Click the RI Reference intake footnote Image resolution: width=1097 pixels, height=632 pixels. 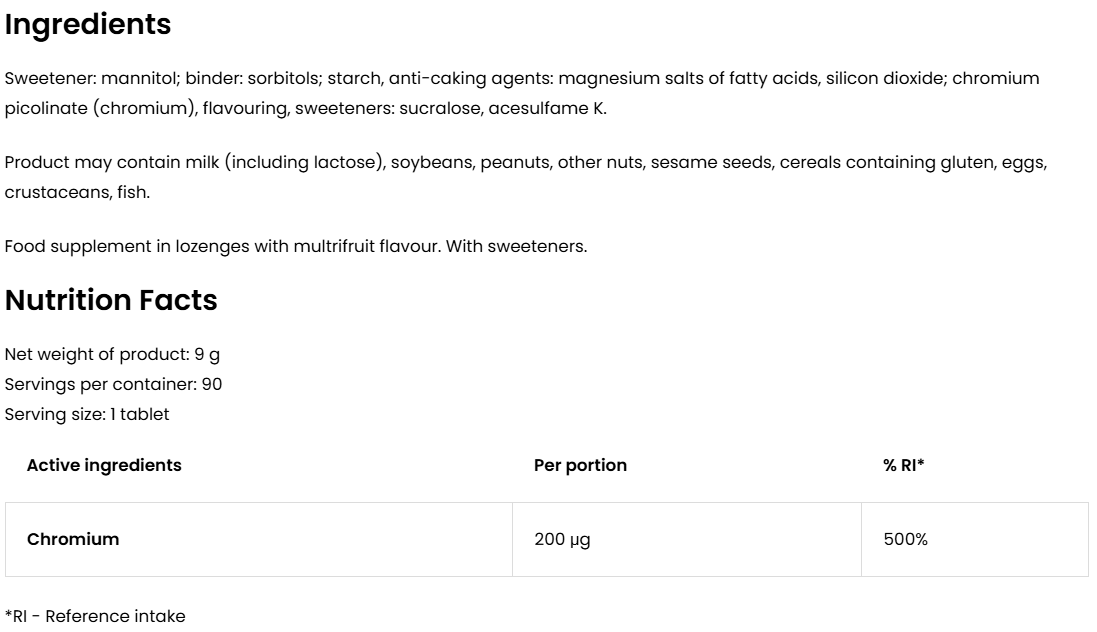[x=95, y=616]
